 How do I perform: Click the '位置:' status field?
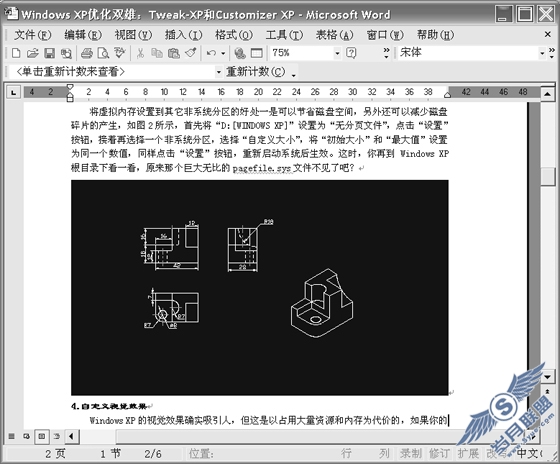coord(201,454)
